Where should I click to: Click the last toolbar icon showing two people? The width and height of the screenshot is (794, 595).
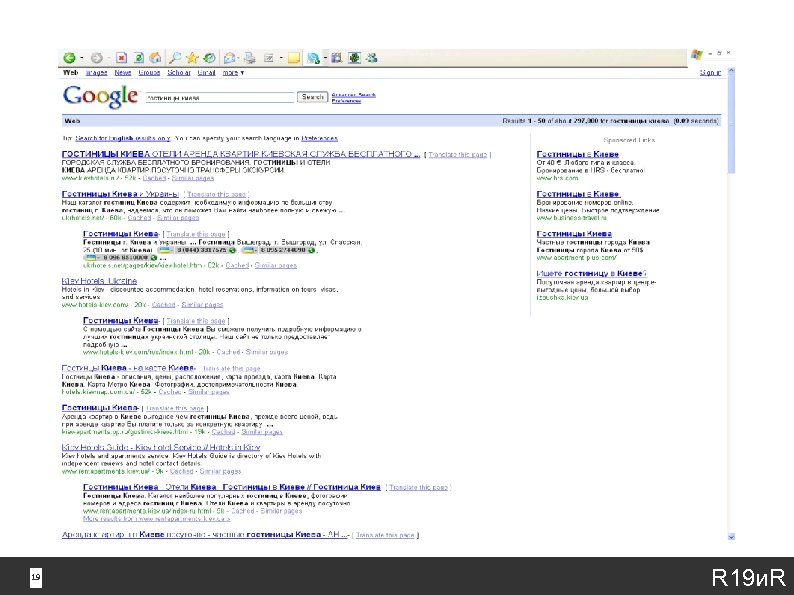[372, 58]
